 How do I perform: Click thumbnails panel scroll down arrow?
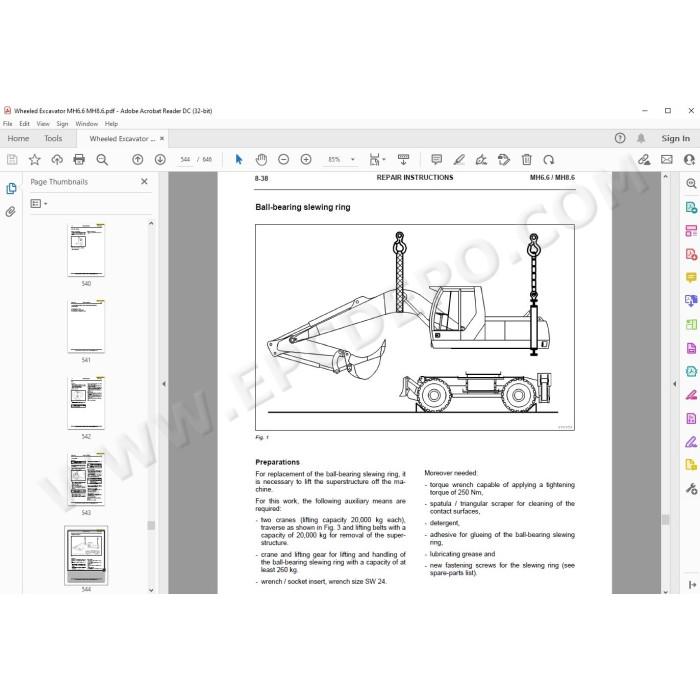(x=151, y=590)
